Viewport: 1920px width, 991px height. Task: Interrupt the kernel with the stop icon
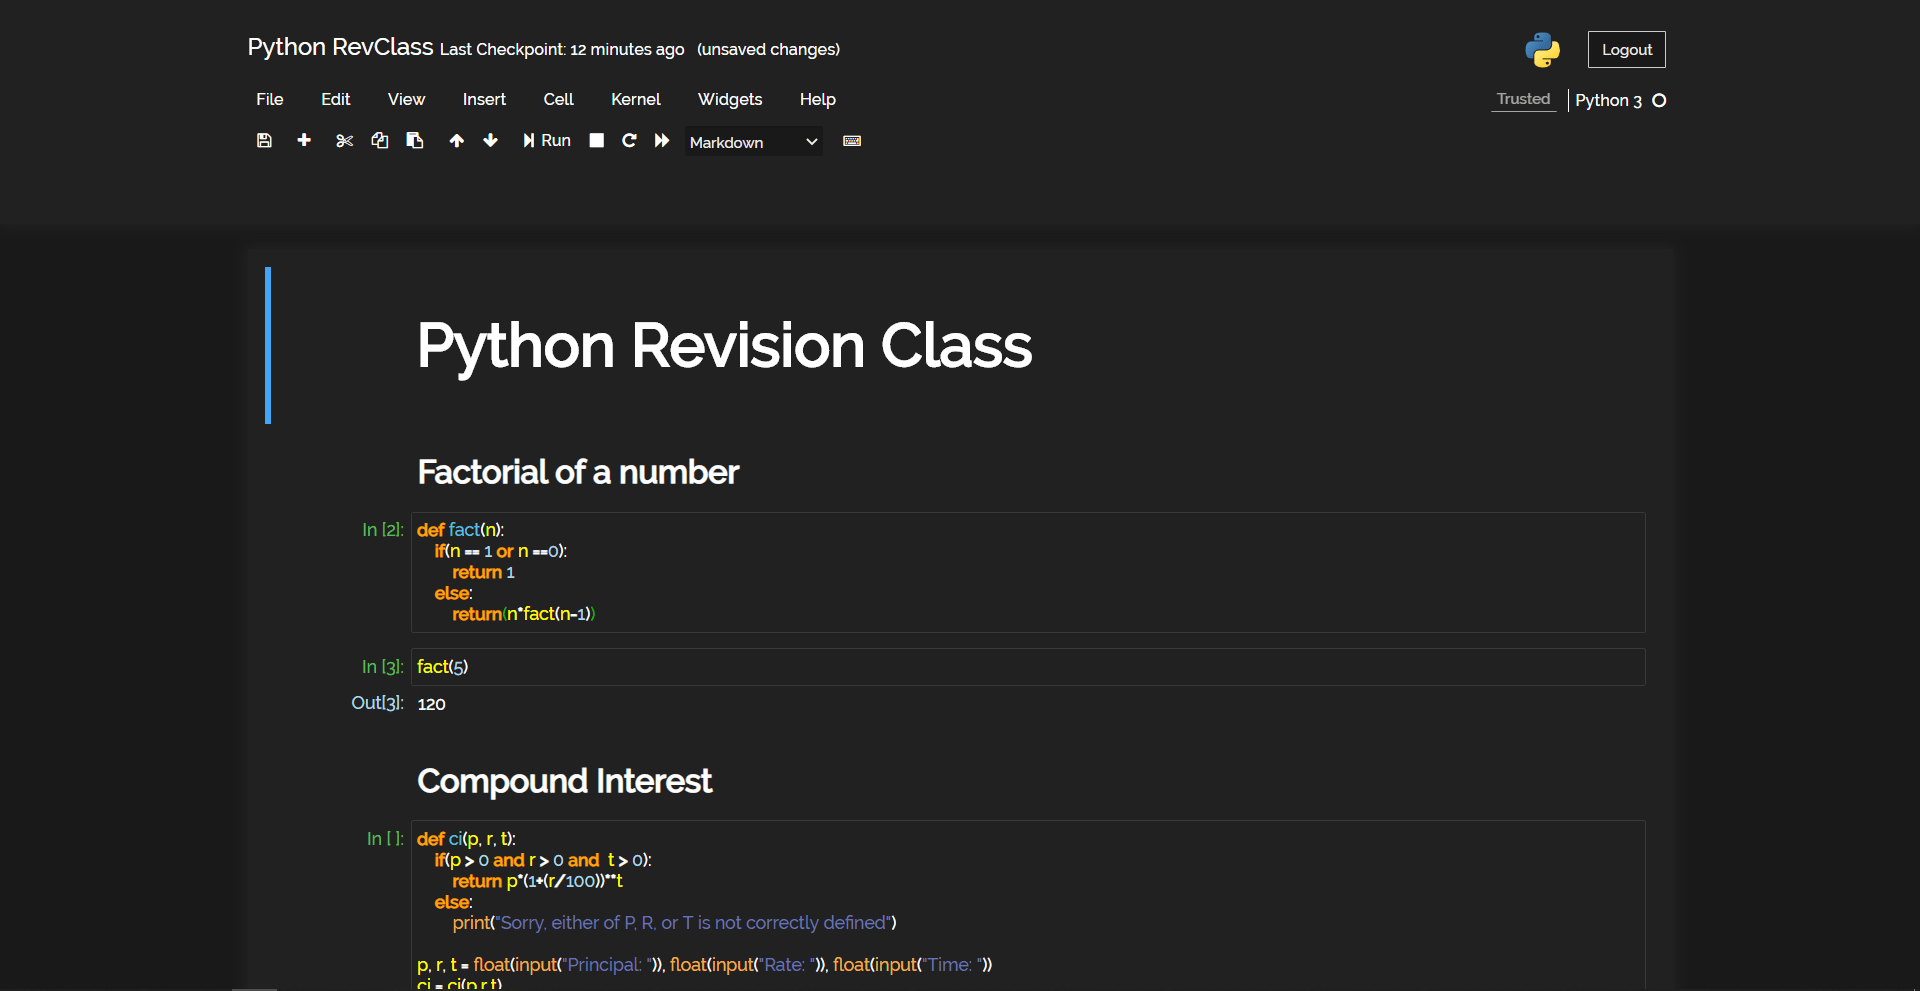tap(597, 141)
